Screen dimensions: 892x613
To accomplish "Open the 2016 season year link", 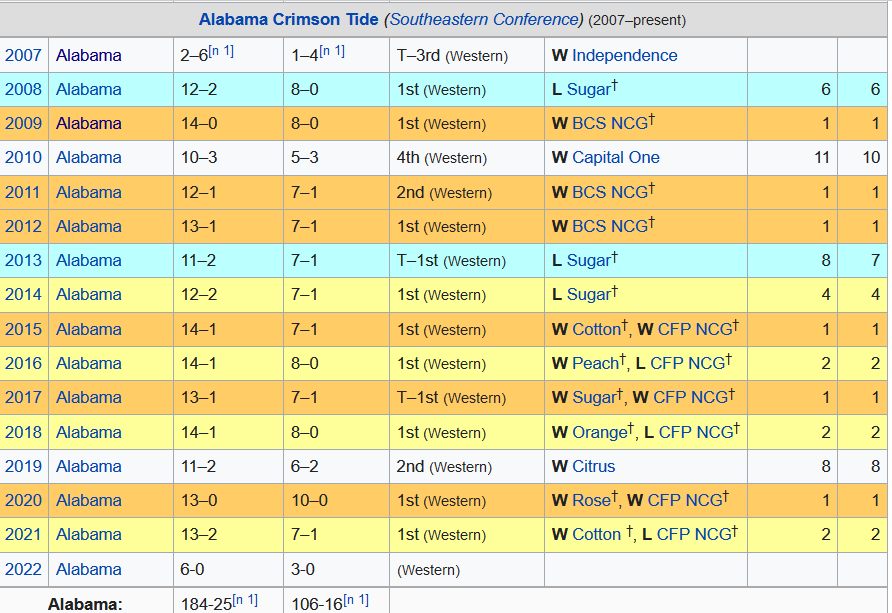I will click(23, 363).
